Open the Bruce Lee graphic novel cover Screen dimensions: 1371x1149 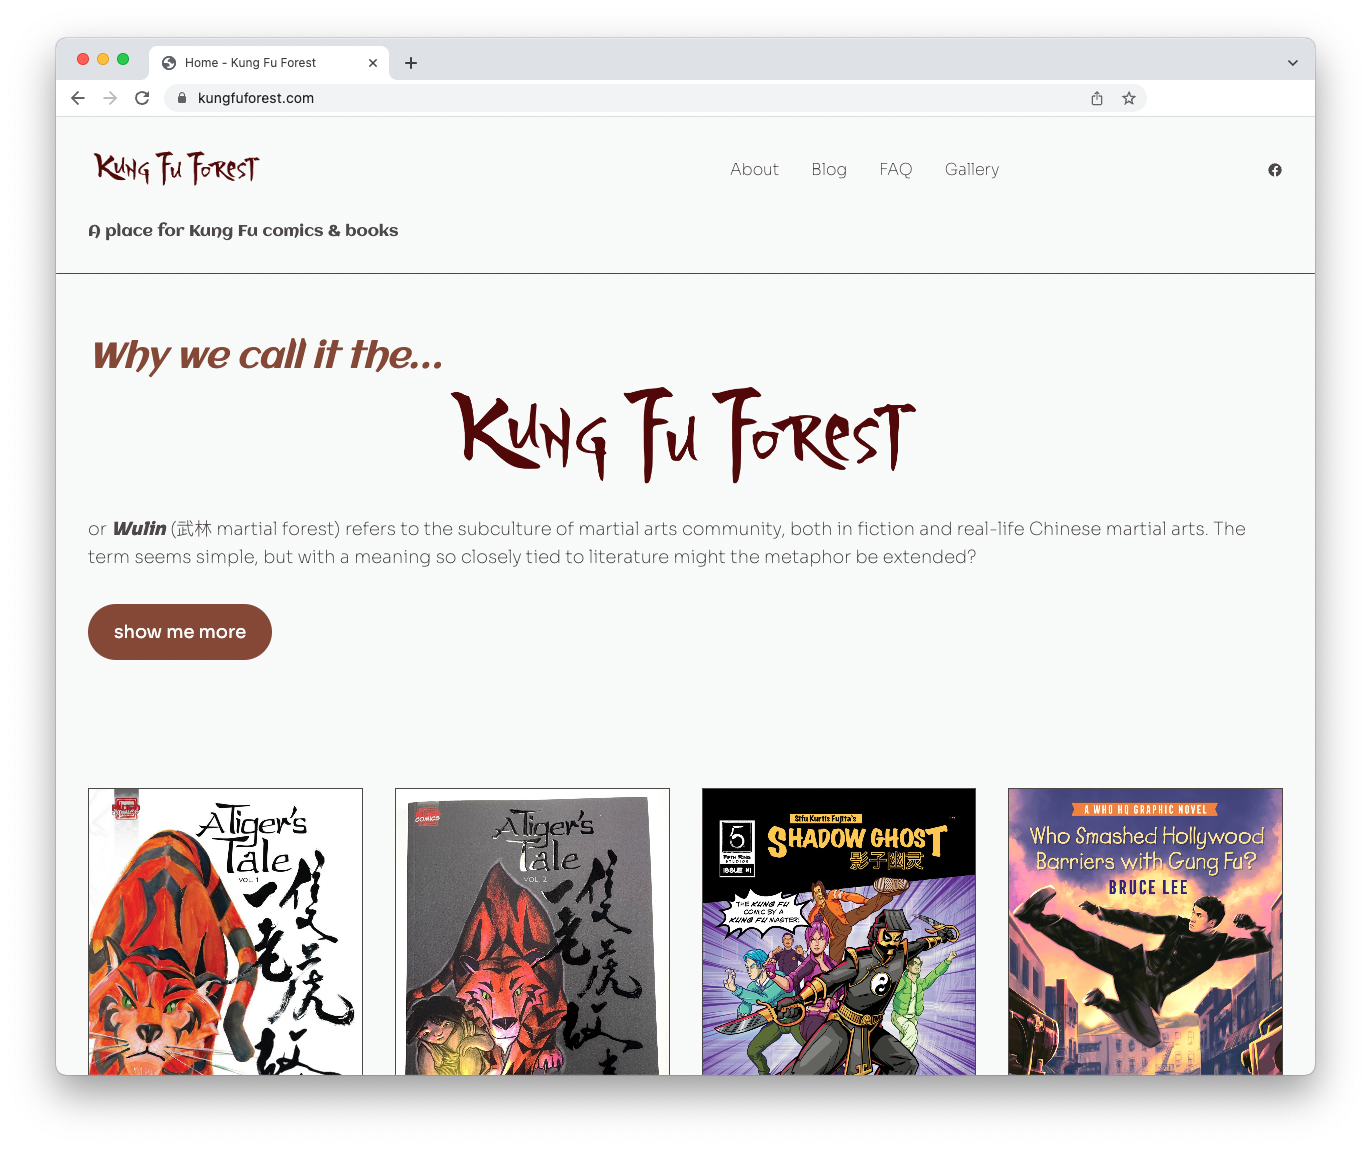coord(1145,932)
